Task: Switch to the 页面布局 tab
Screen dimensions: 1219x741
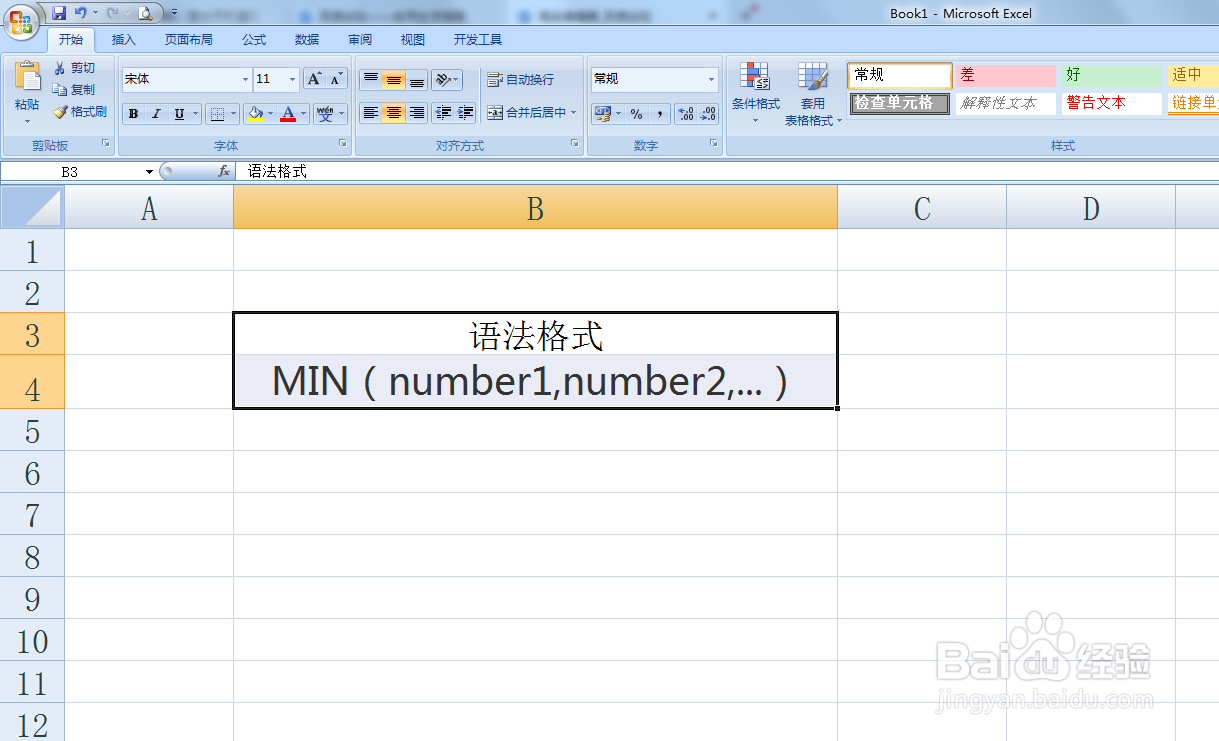Action: coord(189,40)
